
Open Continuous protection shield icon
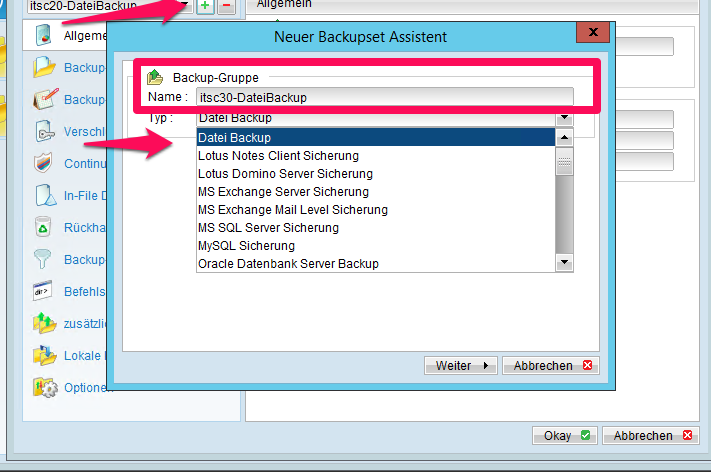tap(44, 163)
